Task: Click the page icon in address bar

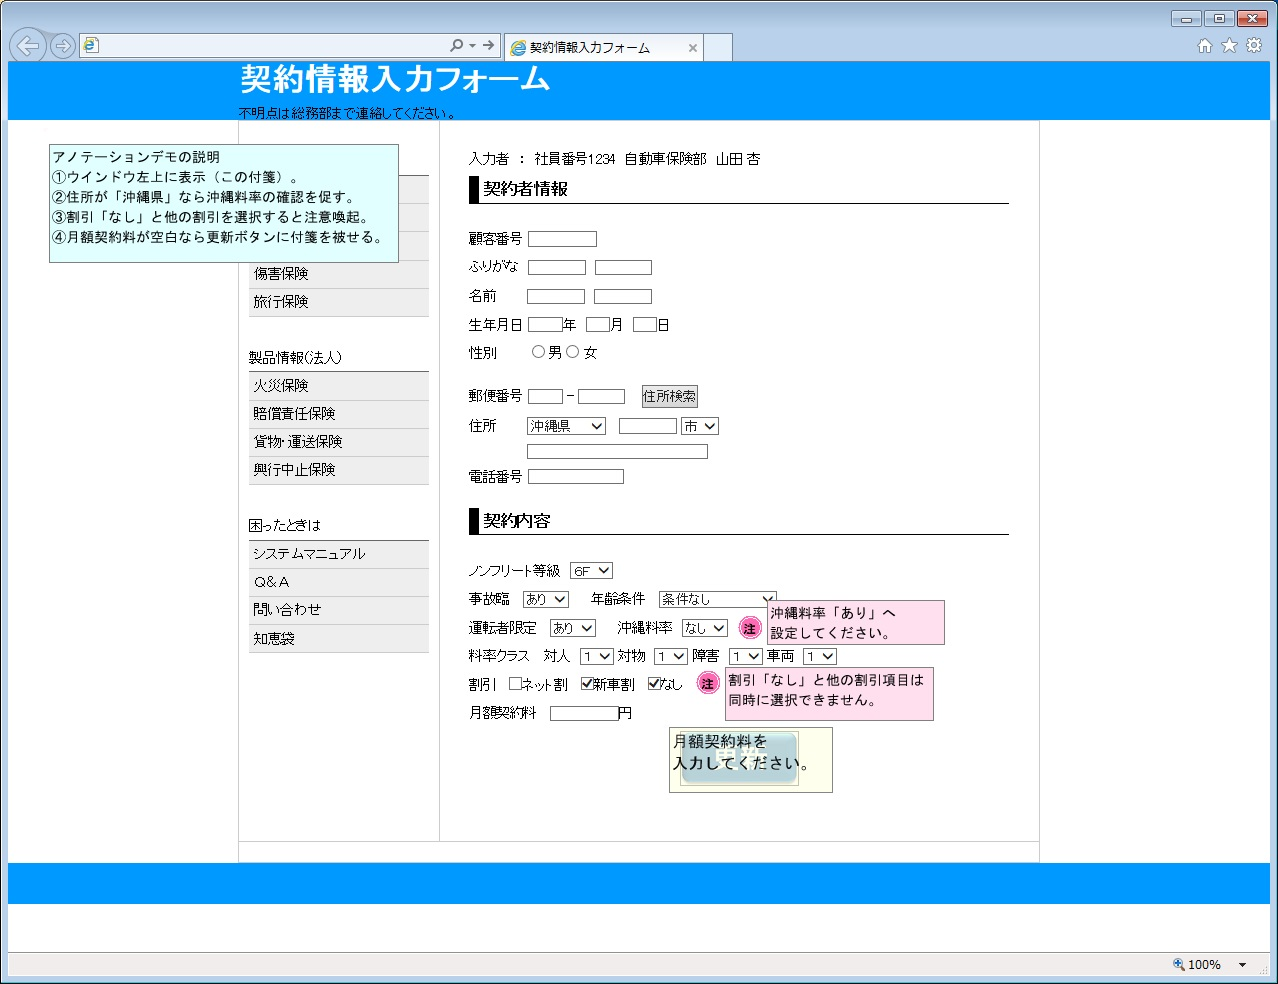Action: (x=91, y=45)
